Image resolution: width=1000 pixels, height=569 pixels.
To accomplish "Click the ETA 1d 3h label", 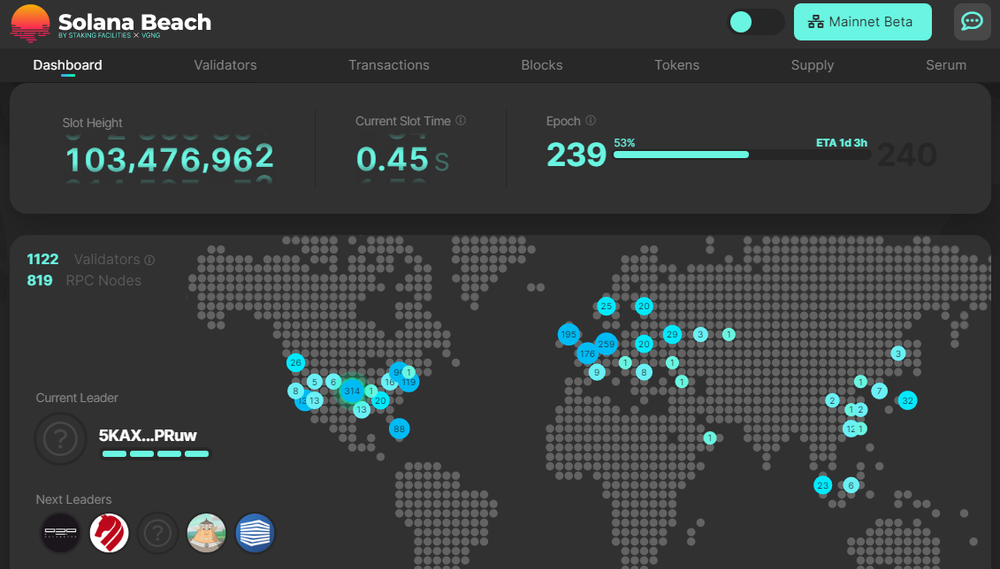I will coord(841,143).
